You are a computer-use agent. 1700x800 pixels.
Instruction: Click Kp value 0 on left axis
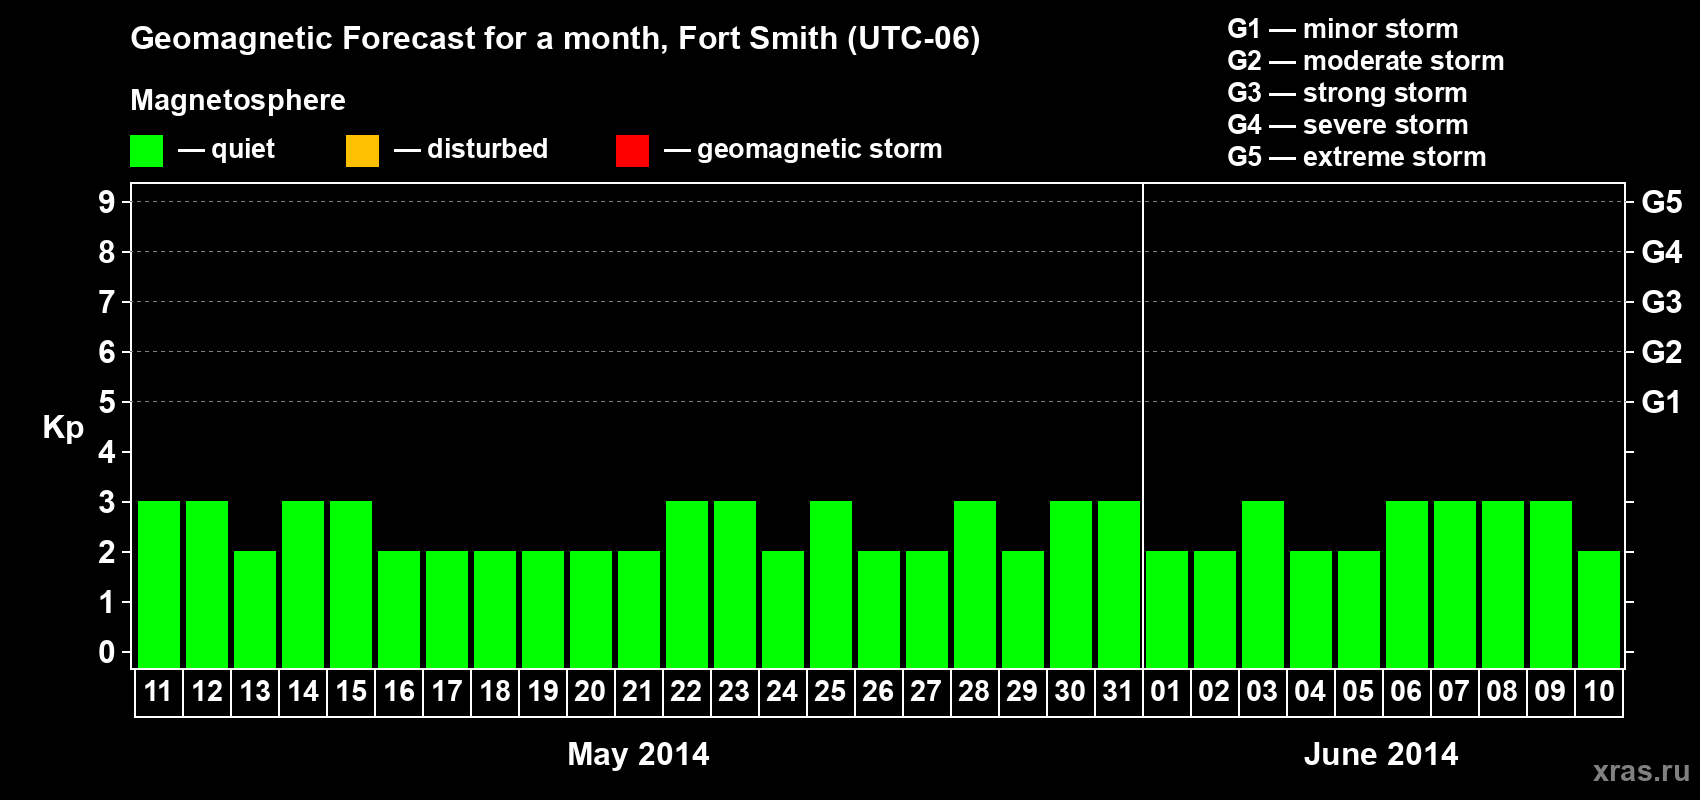pyautogui.click(x=107, y=652)
